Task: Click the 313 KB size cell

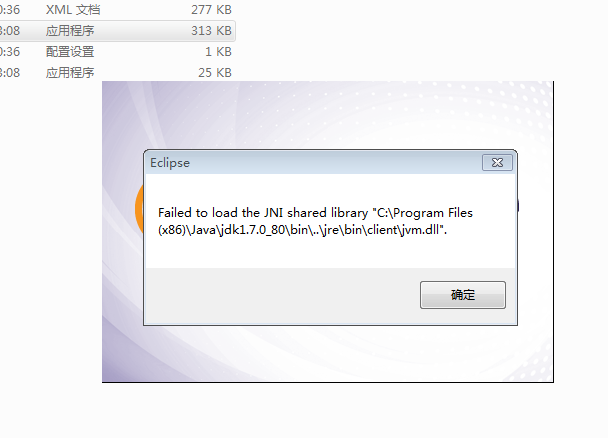Action: (x=211, y=31)
